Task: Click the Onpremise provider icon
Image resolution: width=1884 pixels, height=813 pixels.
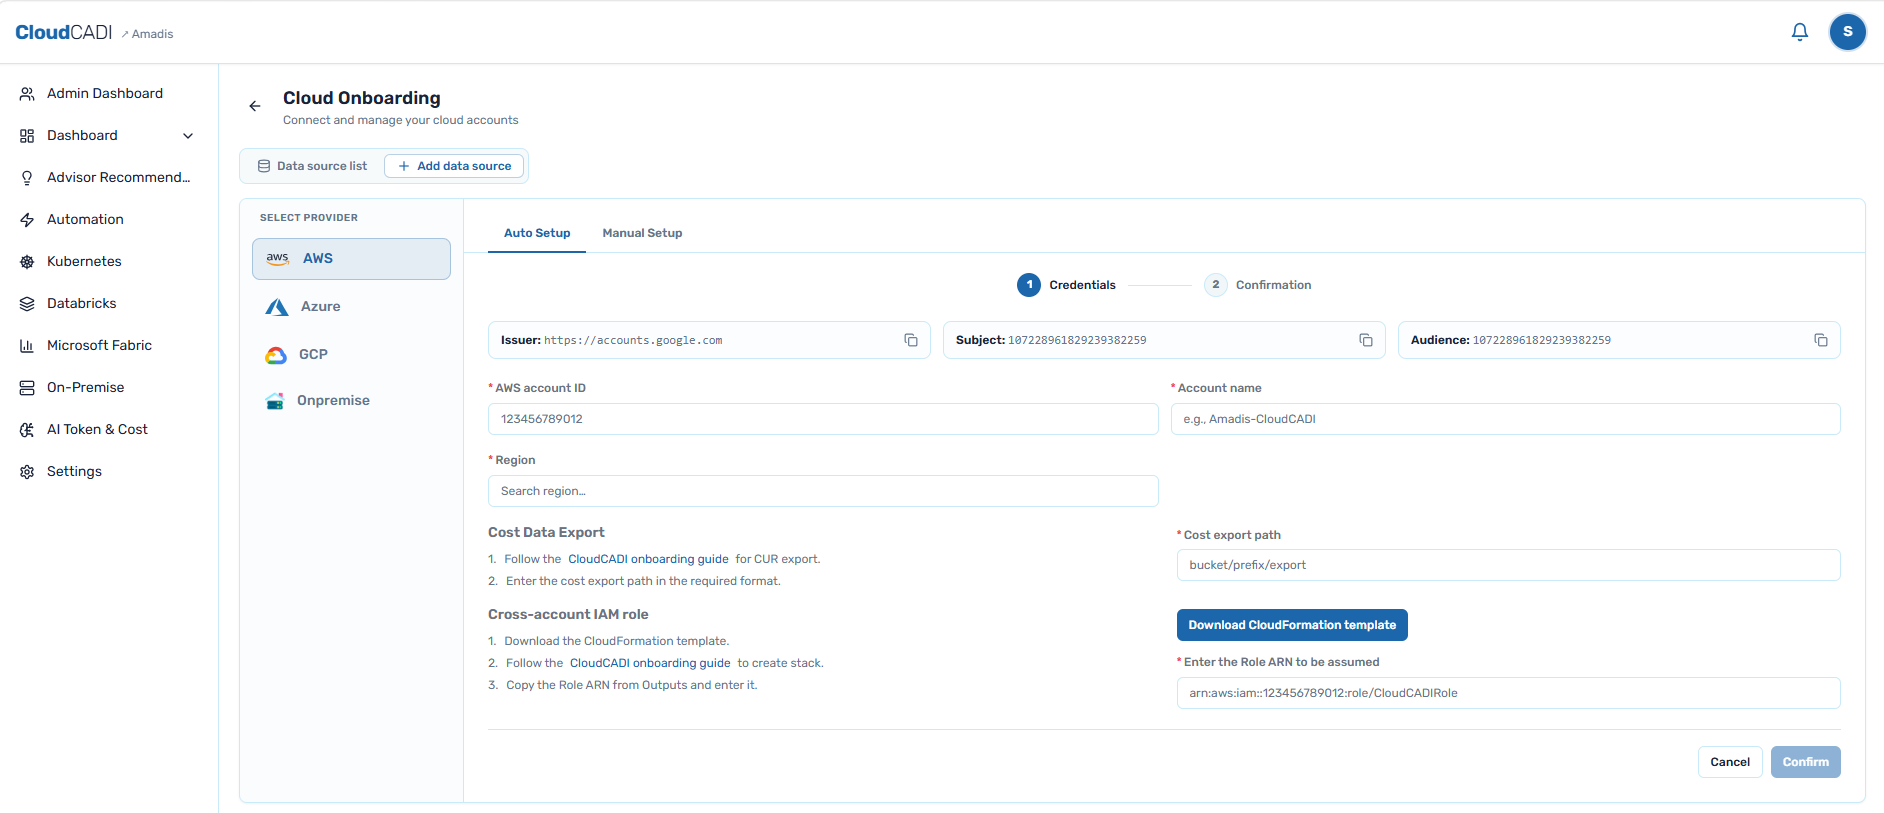Action: click(x=275, y=401)
